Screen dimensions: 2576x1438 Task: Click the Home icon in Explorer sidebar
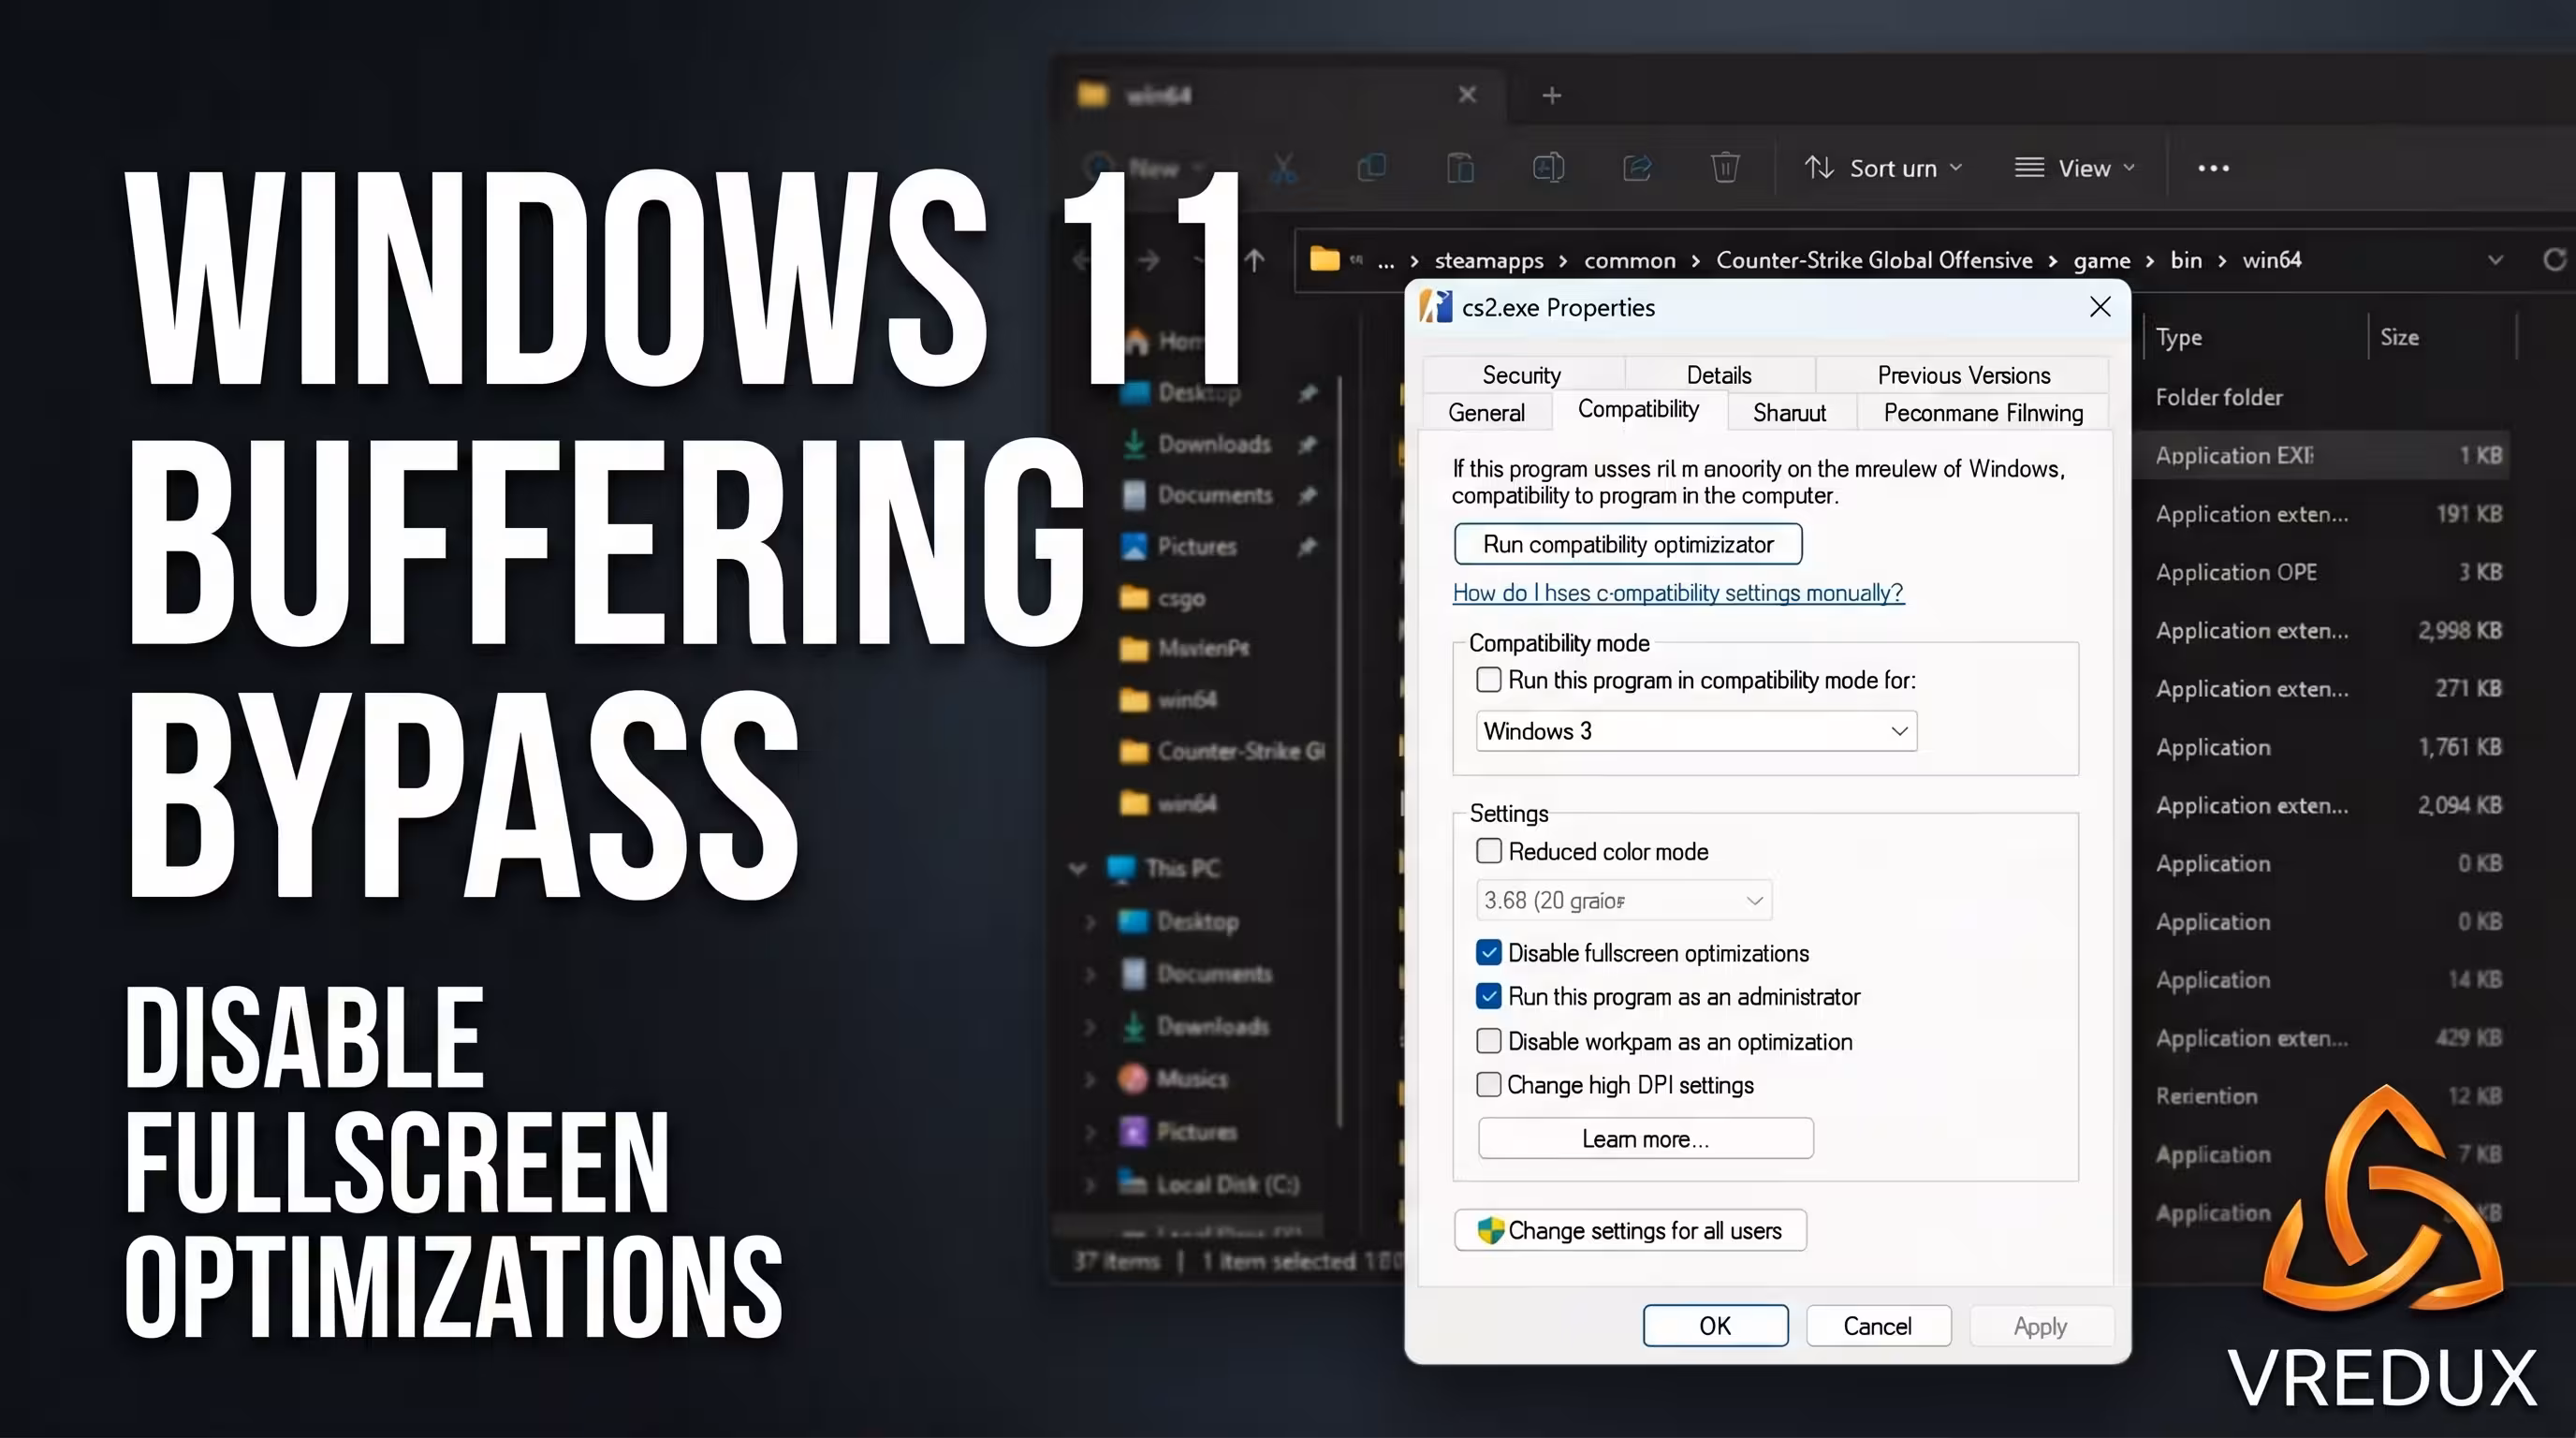(1136, 342)
